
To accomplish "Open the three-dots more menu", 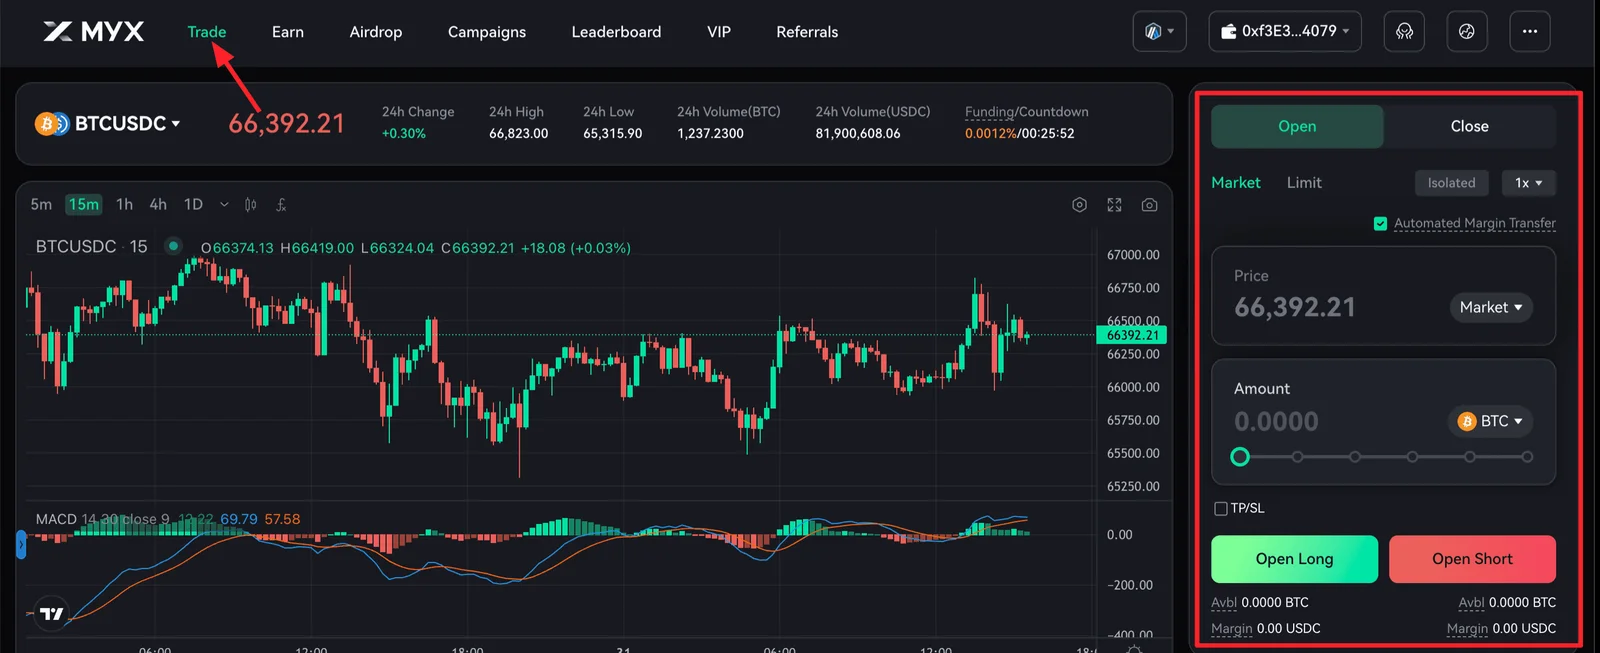I will pos(1530,31).
